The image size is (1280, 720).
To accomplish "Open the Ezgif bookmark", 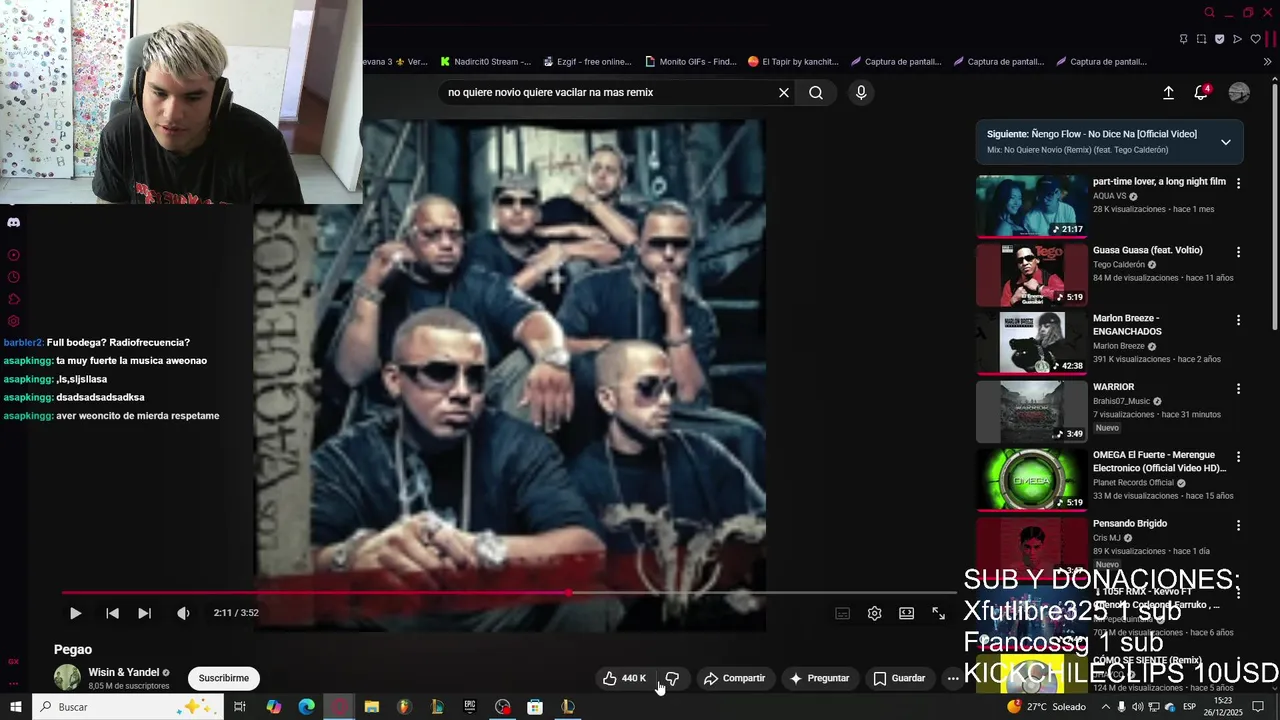I will click(587, 62).
